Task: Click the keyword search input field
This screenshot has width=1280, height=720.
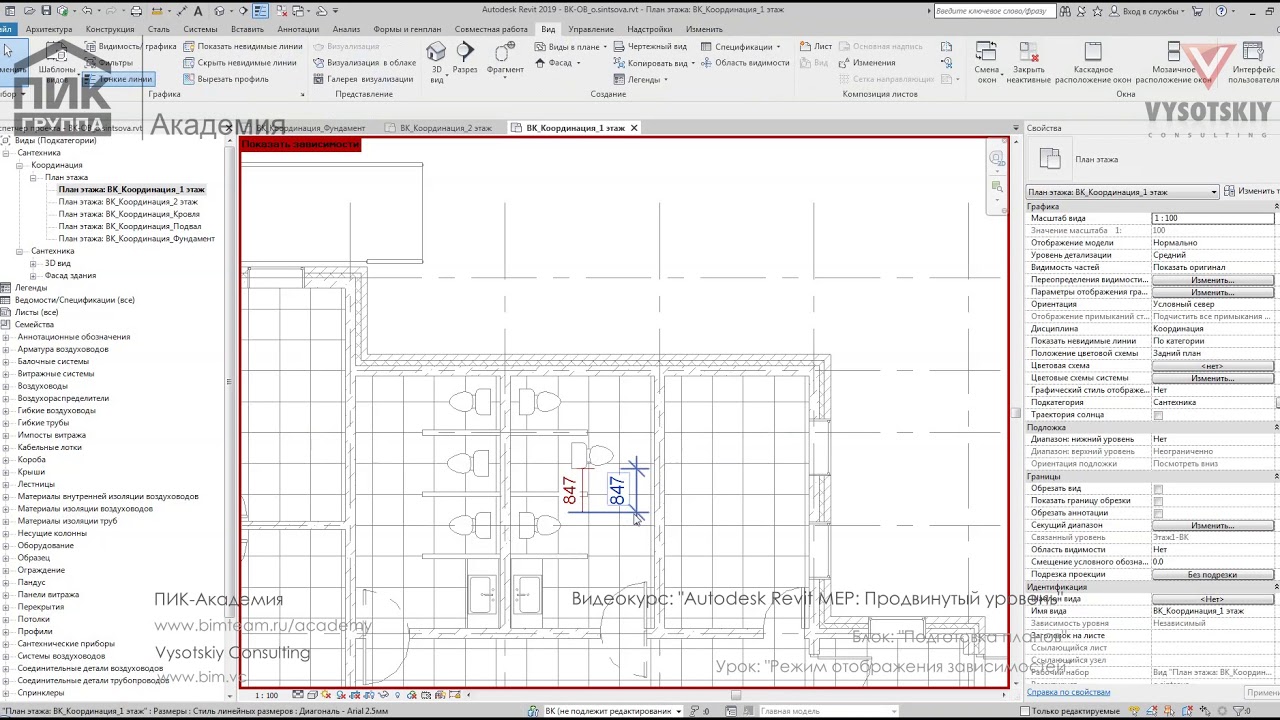Action: (993, 11)
